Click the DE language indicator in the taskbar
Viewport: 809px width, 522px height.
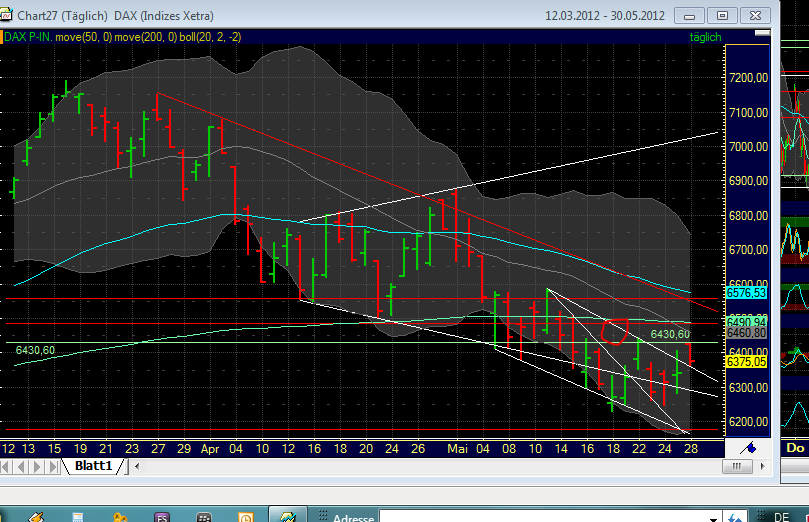(782, 517)
